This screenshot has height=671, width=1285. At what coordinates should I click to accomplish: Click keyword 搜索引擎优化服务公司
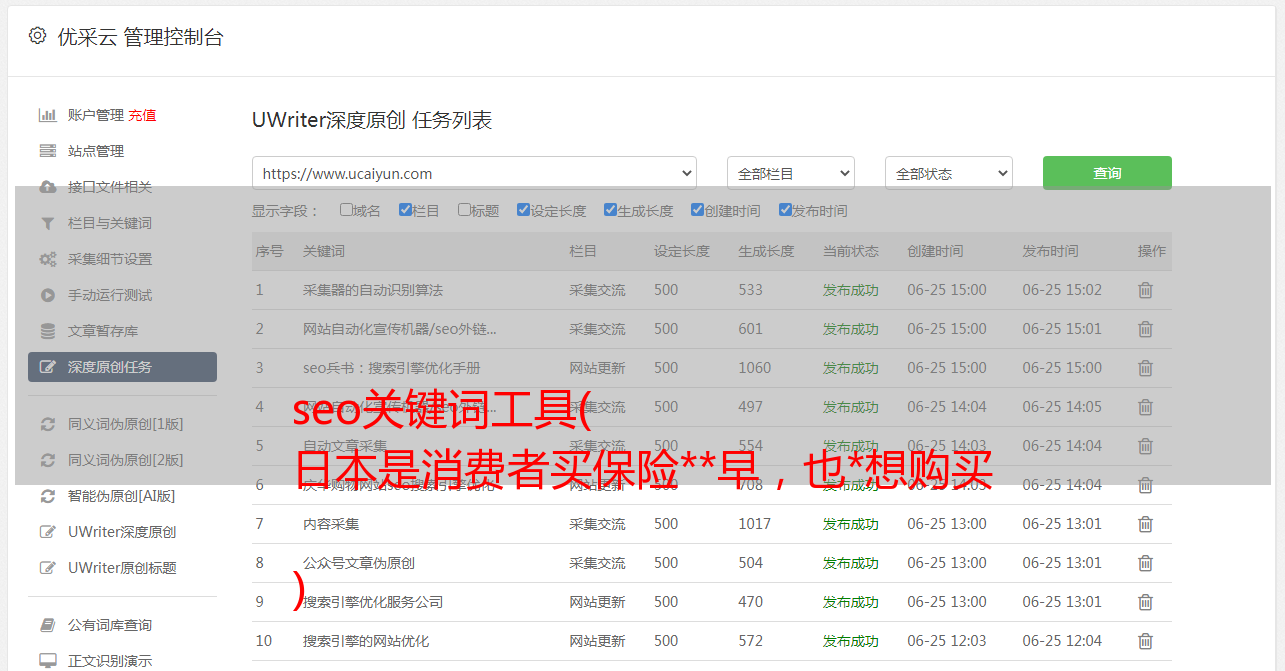tap(373, 602)
